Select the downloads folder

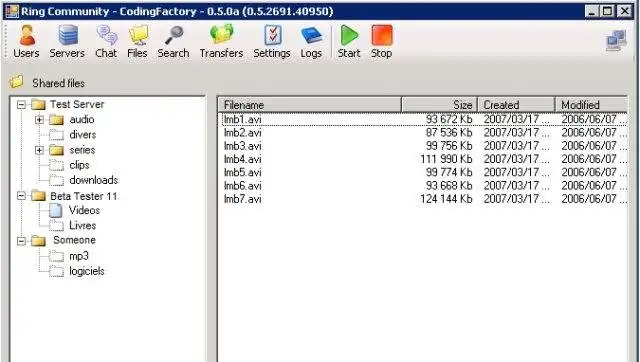[93, 180]
